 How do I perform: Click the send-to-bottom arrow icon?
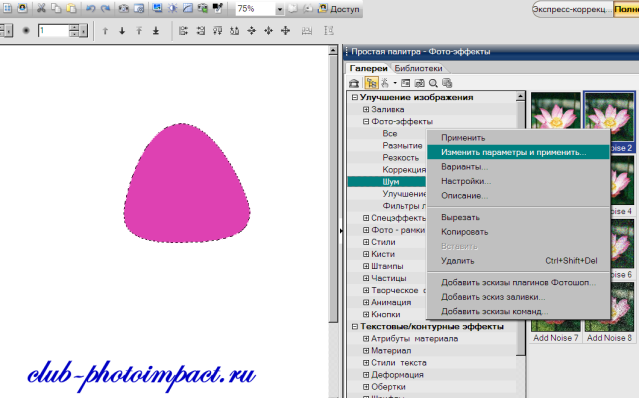tap(156, 31)
